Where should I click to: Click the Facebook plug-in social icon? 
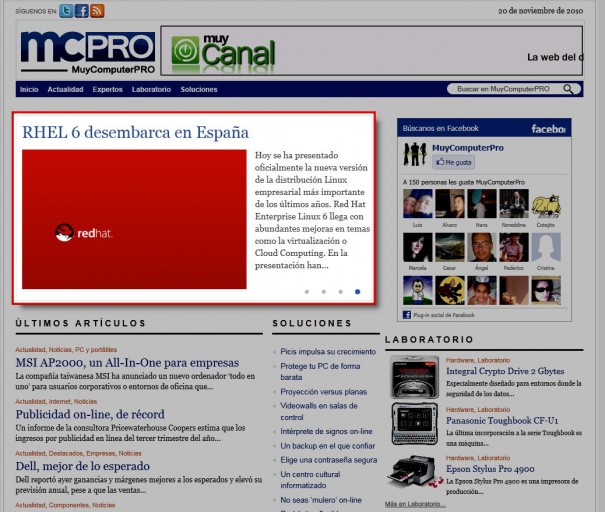click(407, 315)
